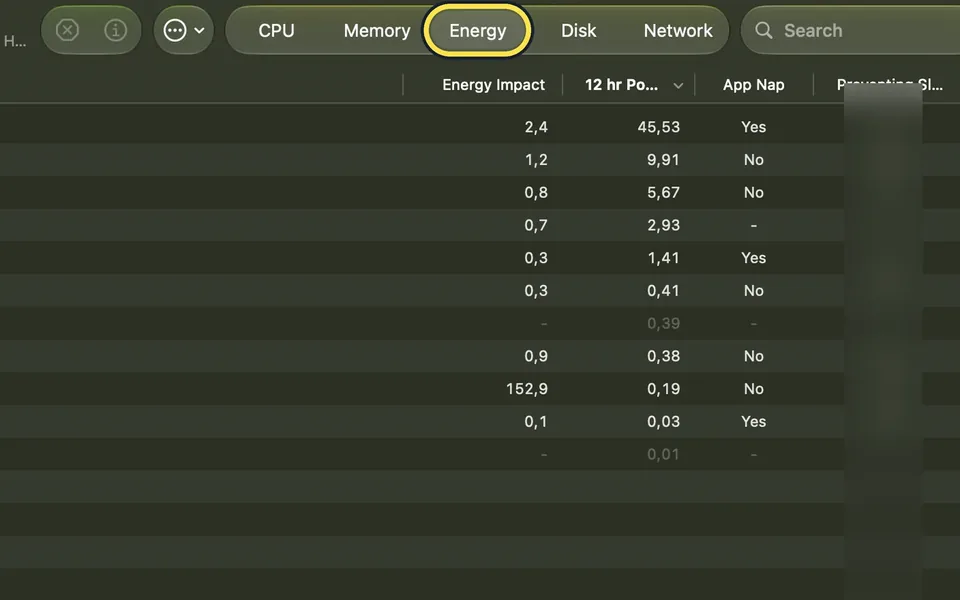Open process info with the i icon
Image resolution: width=960 pixels, height=600 pixels.
(116, 30)
